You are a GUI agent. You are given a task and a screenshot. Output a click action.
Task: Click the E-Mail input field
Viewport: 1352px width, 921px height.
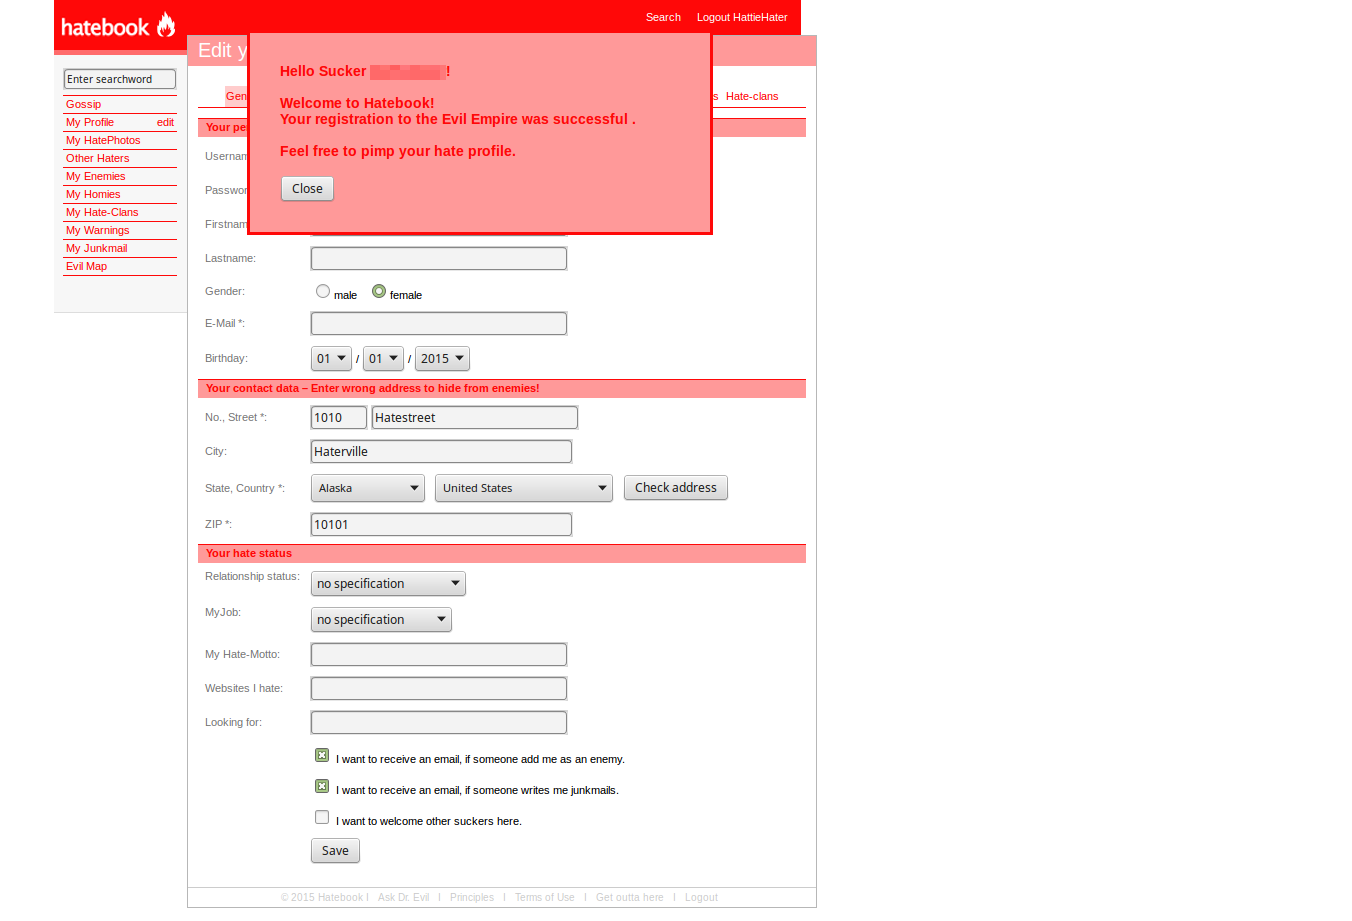(x=439, y=323)
